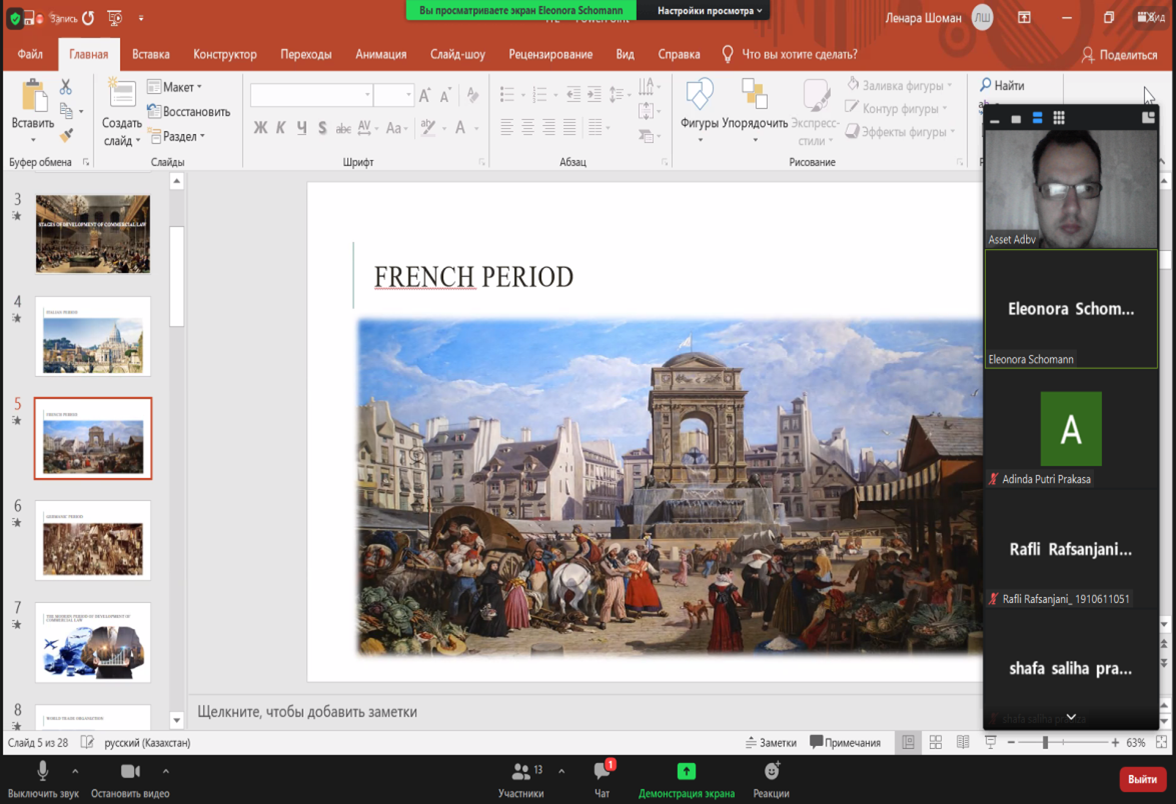Click the Create slide (Создать слайд) icon
The image size is (1176, 804).
(x=122, y=94)
